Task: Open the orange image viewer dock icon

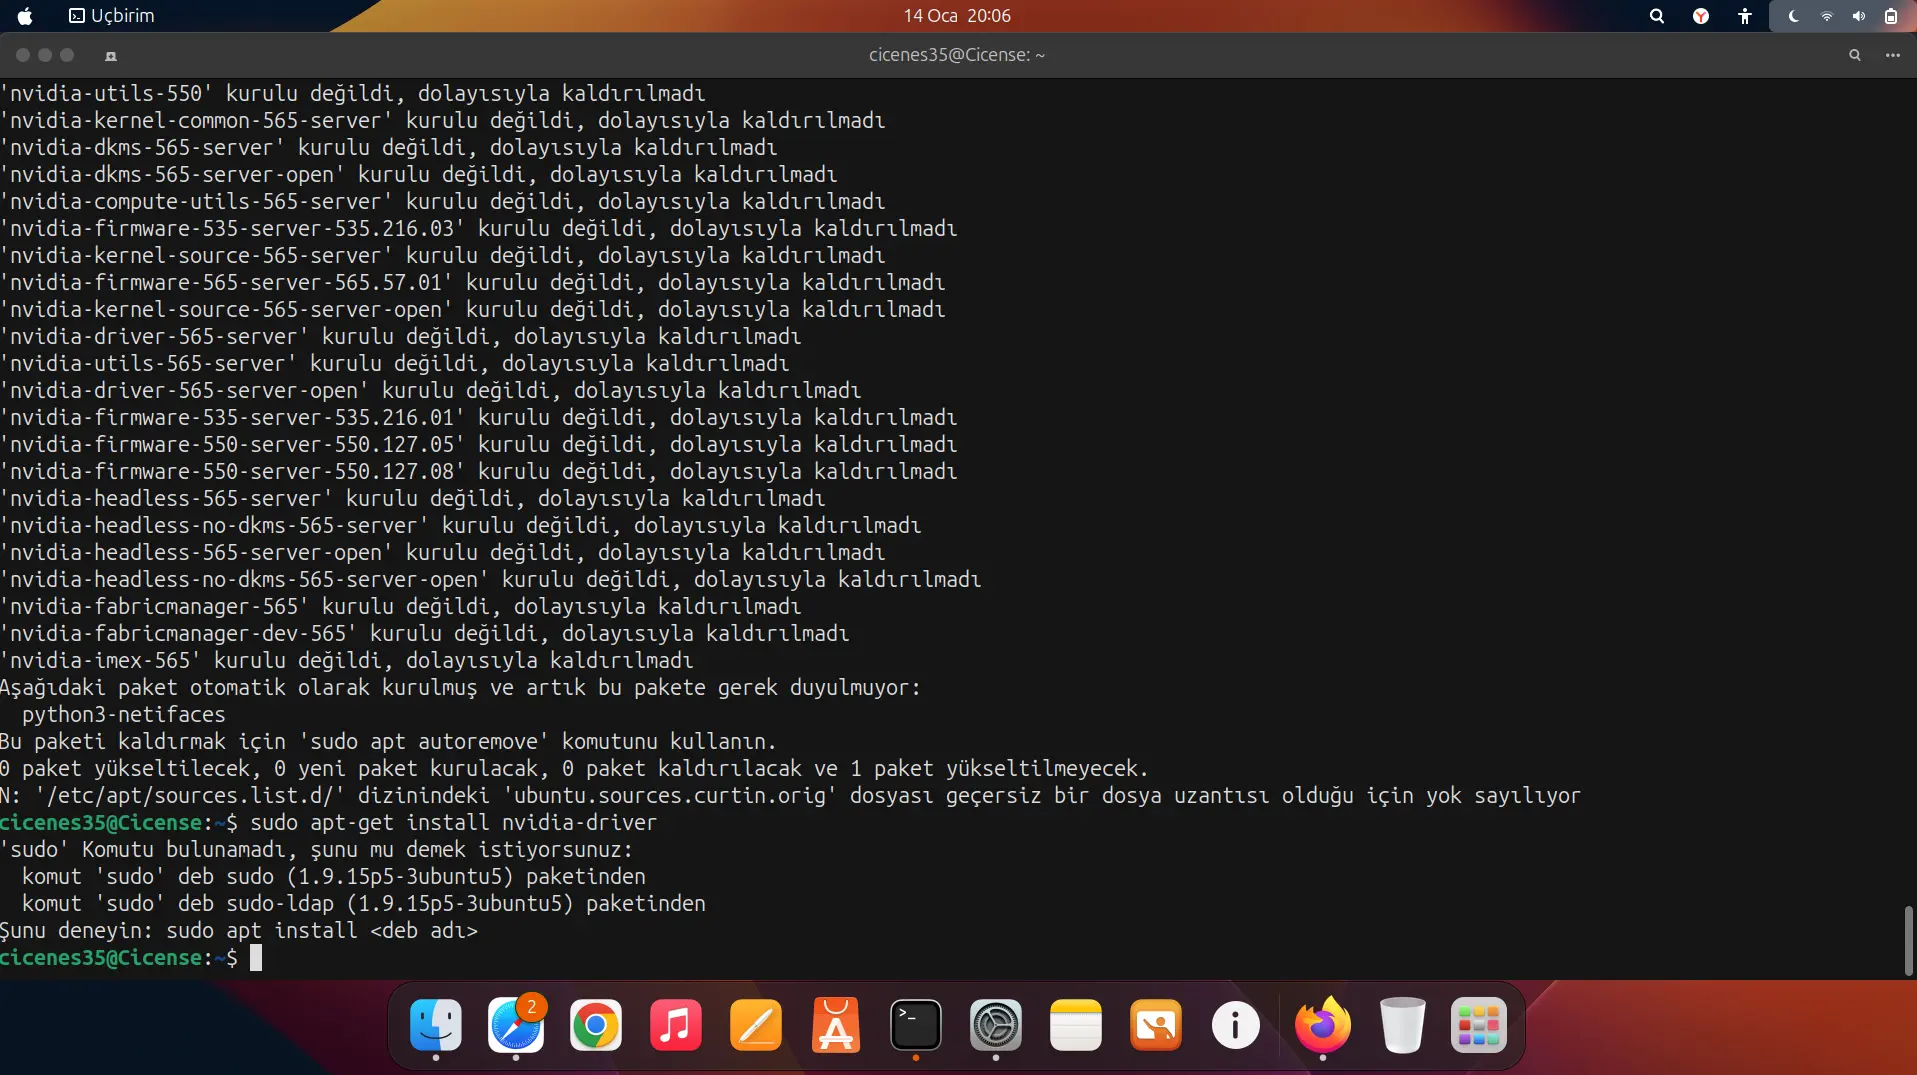Action: 1156,1025
